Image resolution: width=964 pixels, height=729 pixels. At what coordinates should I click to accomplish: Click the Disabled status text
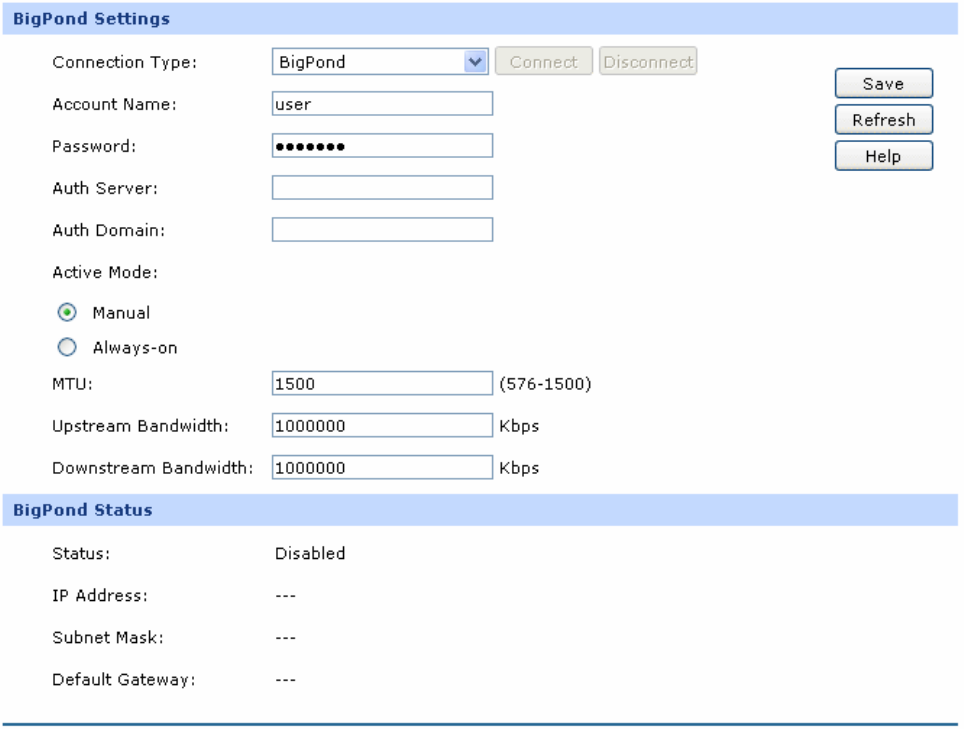[310, 553]
